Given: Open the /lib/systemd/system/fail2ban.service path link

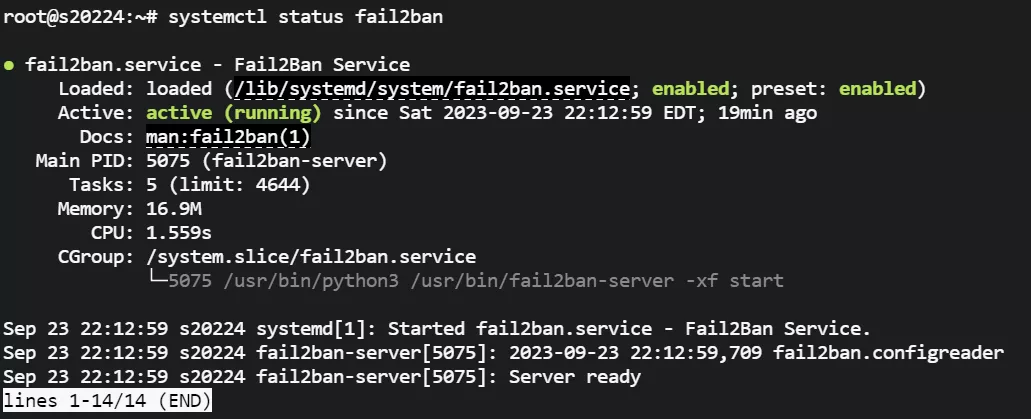Looking at the screenshot, I should pos(432,89).
